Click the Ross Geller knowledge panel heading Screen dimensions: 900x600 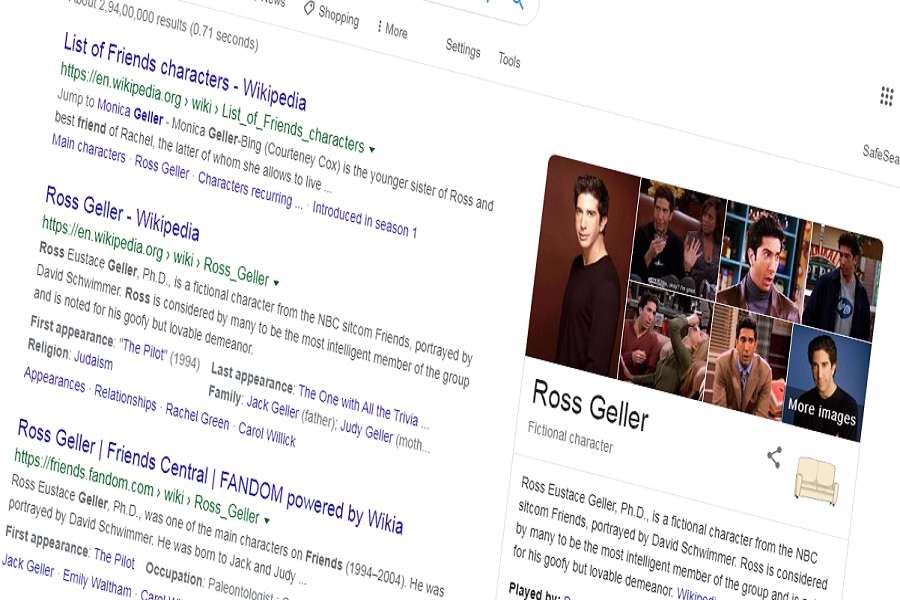coord(590,405)
